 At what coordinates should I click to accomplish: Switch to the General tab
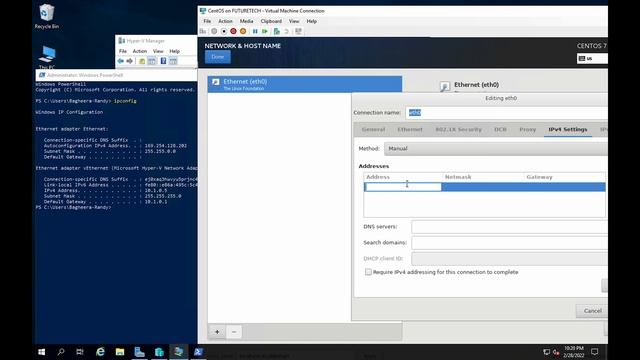[x=373, y=129]
